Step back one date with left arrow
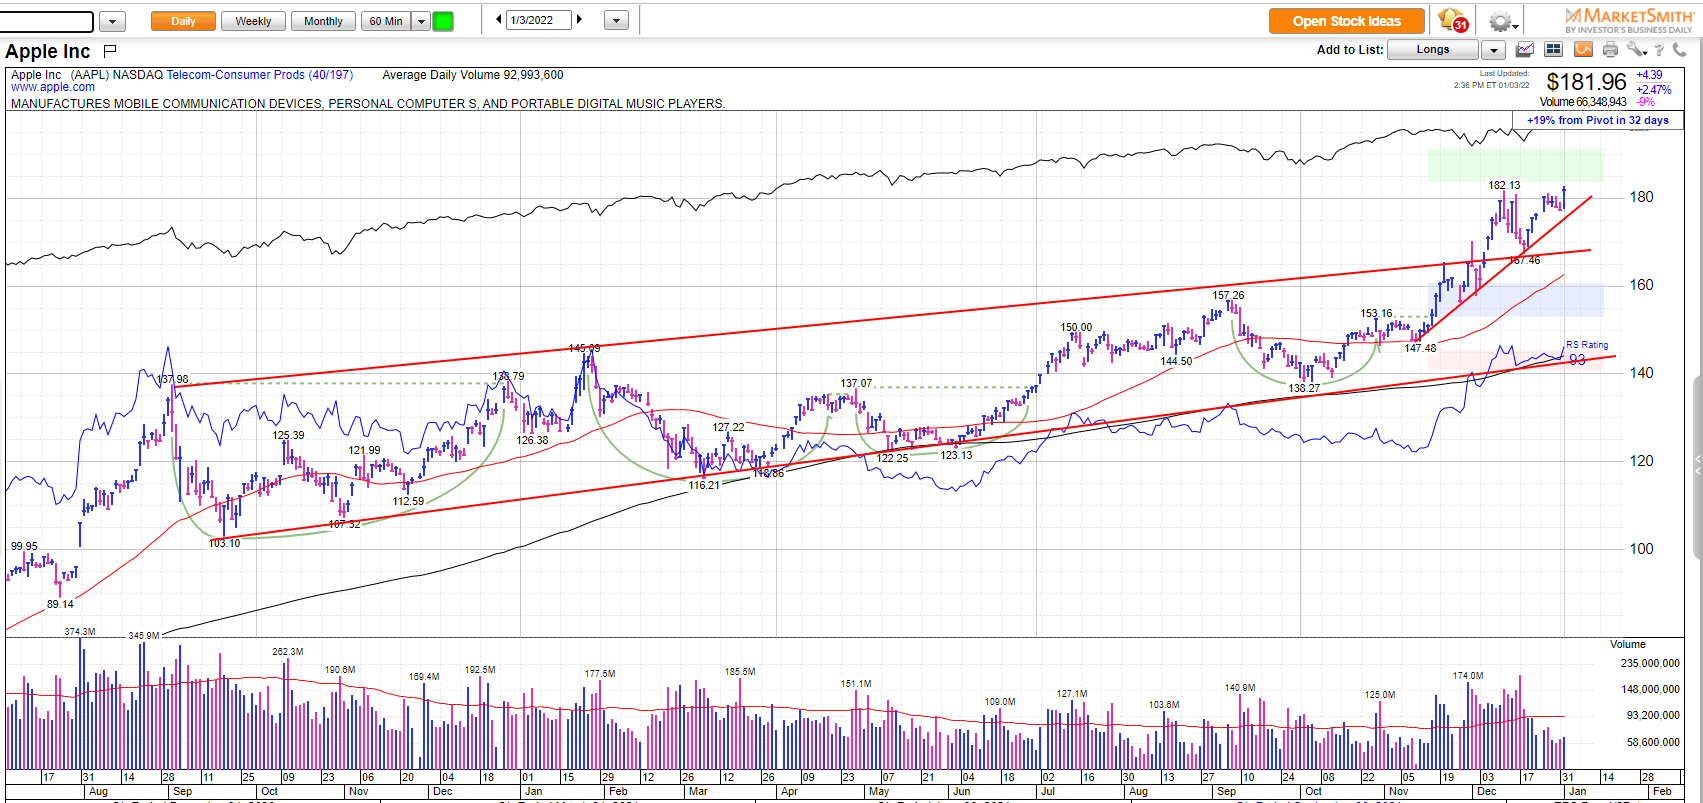This screenshot has width=1703, height=803. [499, 20]
